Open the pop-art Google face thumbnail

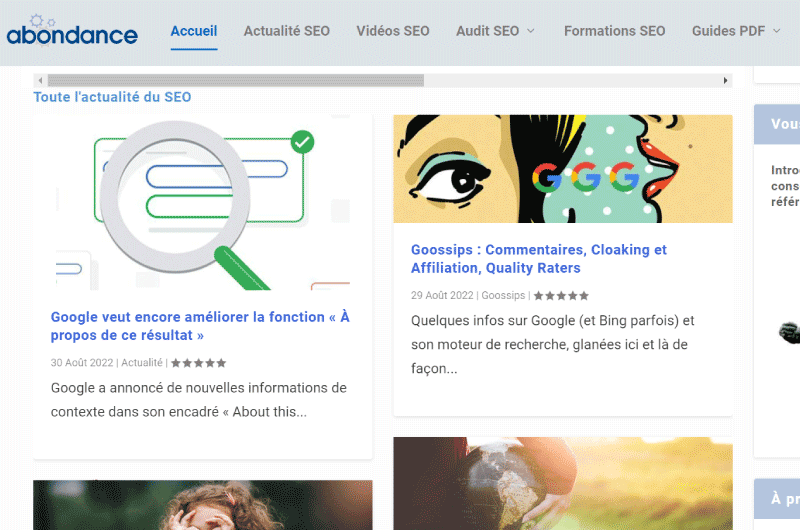point(563,169)
